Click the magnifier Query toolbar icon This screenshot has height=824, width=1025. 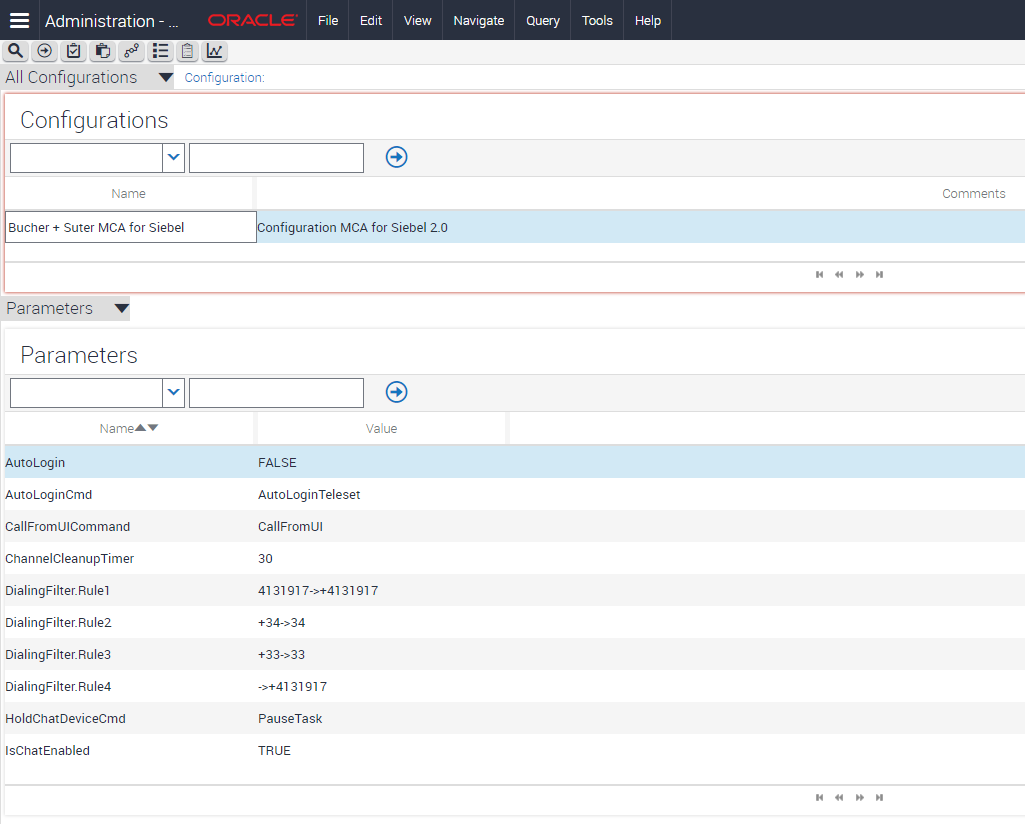pos(16,51)
